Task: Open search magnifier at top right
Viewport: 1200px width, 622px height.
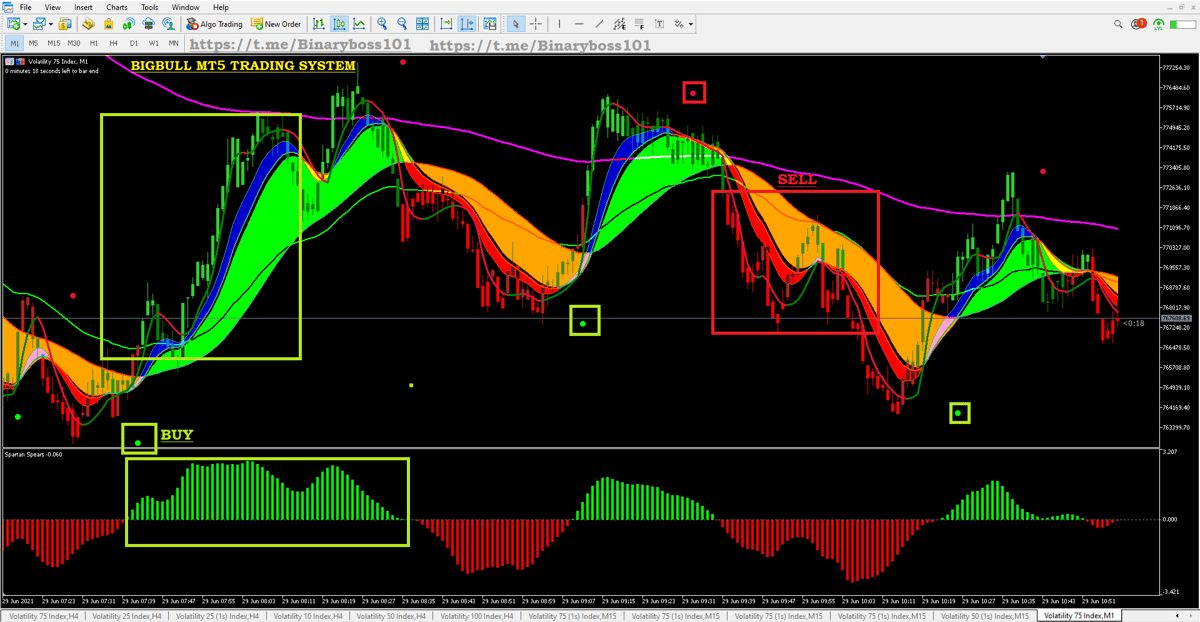Action: point(1118,24)
